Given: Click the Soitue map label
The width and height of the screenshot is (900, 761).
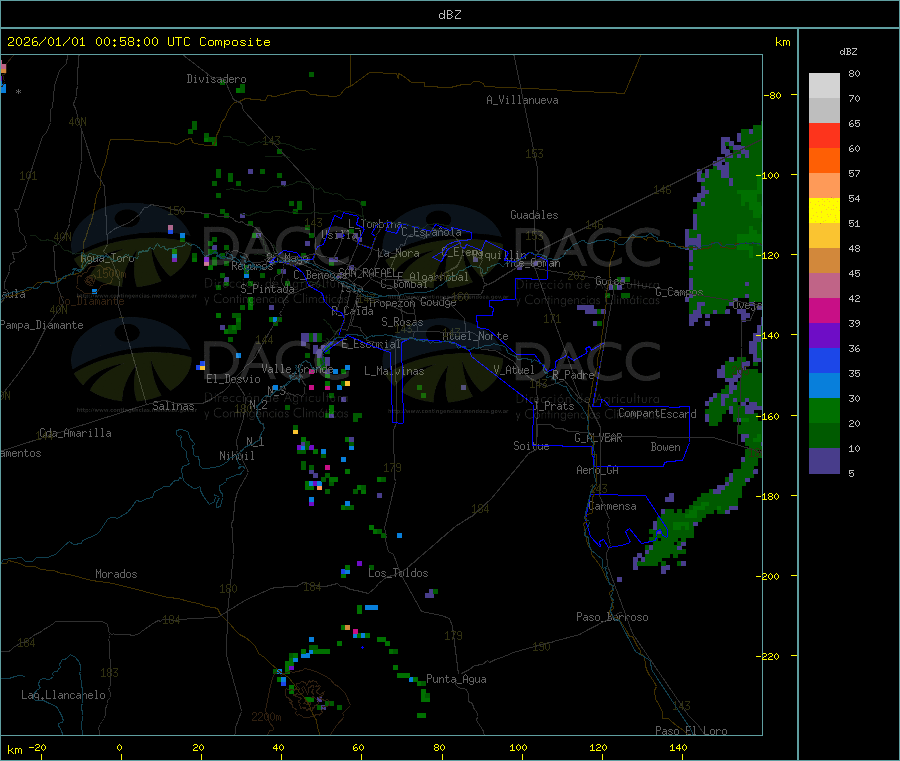Looking at the screenshot, I should click(x=531, y=446).
